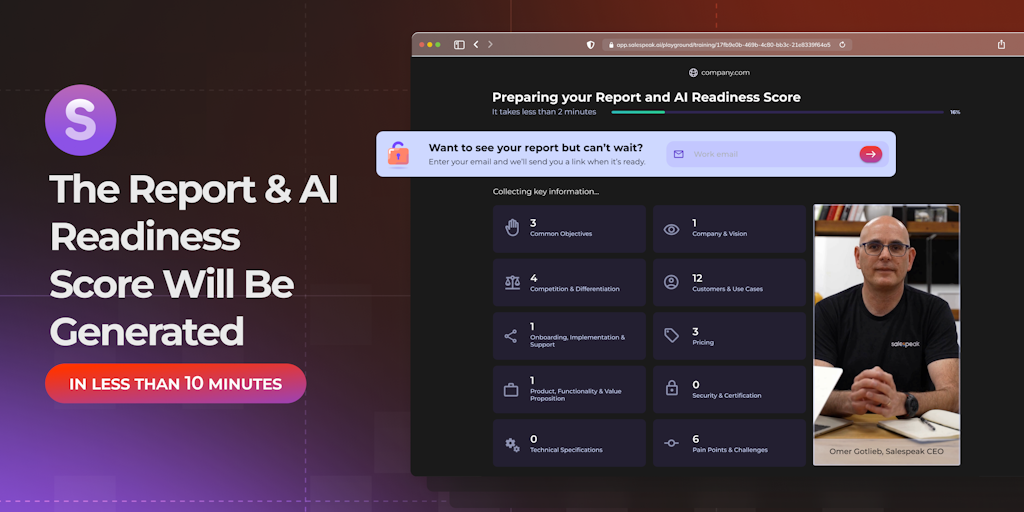The width and height of the screenshot is (1024, 512).
Task: Click the unlocked padlock icon in banner
Action: [398, 154]
